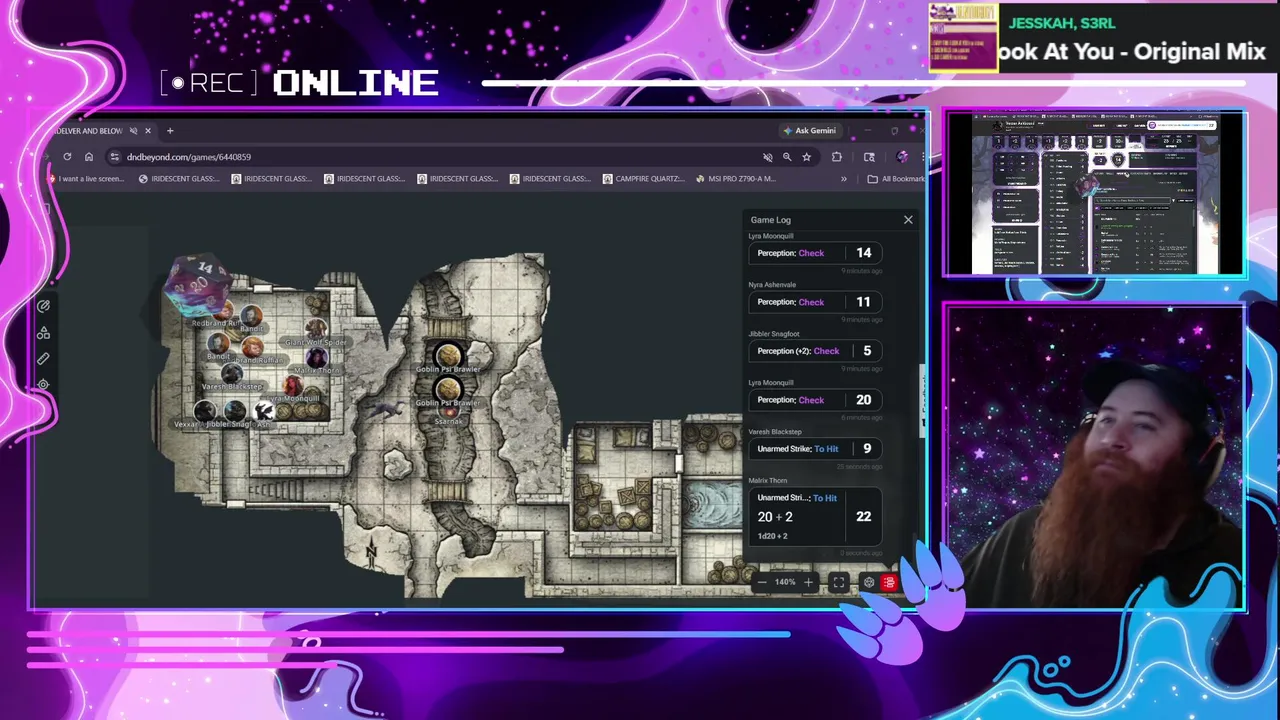This screenshot has height=720, width=1280.
Task: Click Lyra Moonquill Perception roll of 14
Action: click(815, 253)
